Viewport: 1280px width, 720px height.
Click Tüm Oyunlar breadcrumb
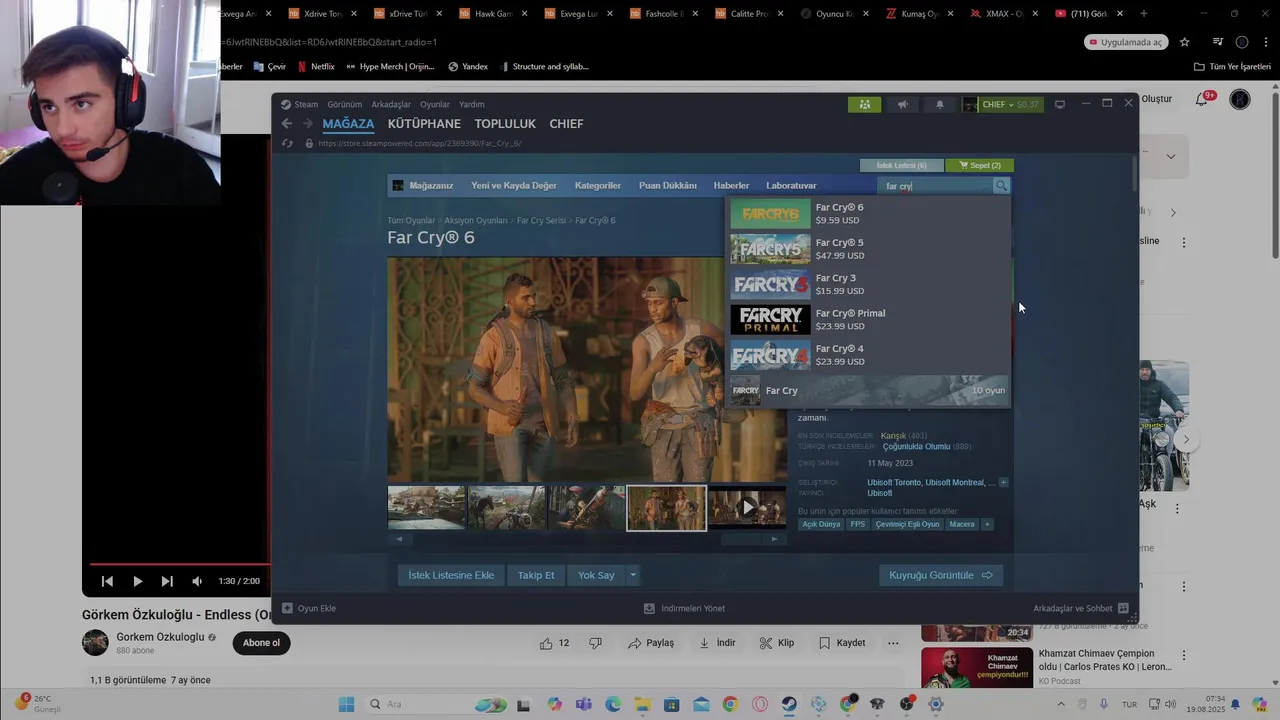click(x=411, y=220)
